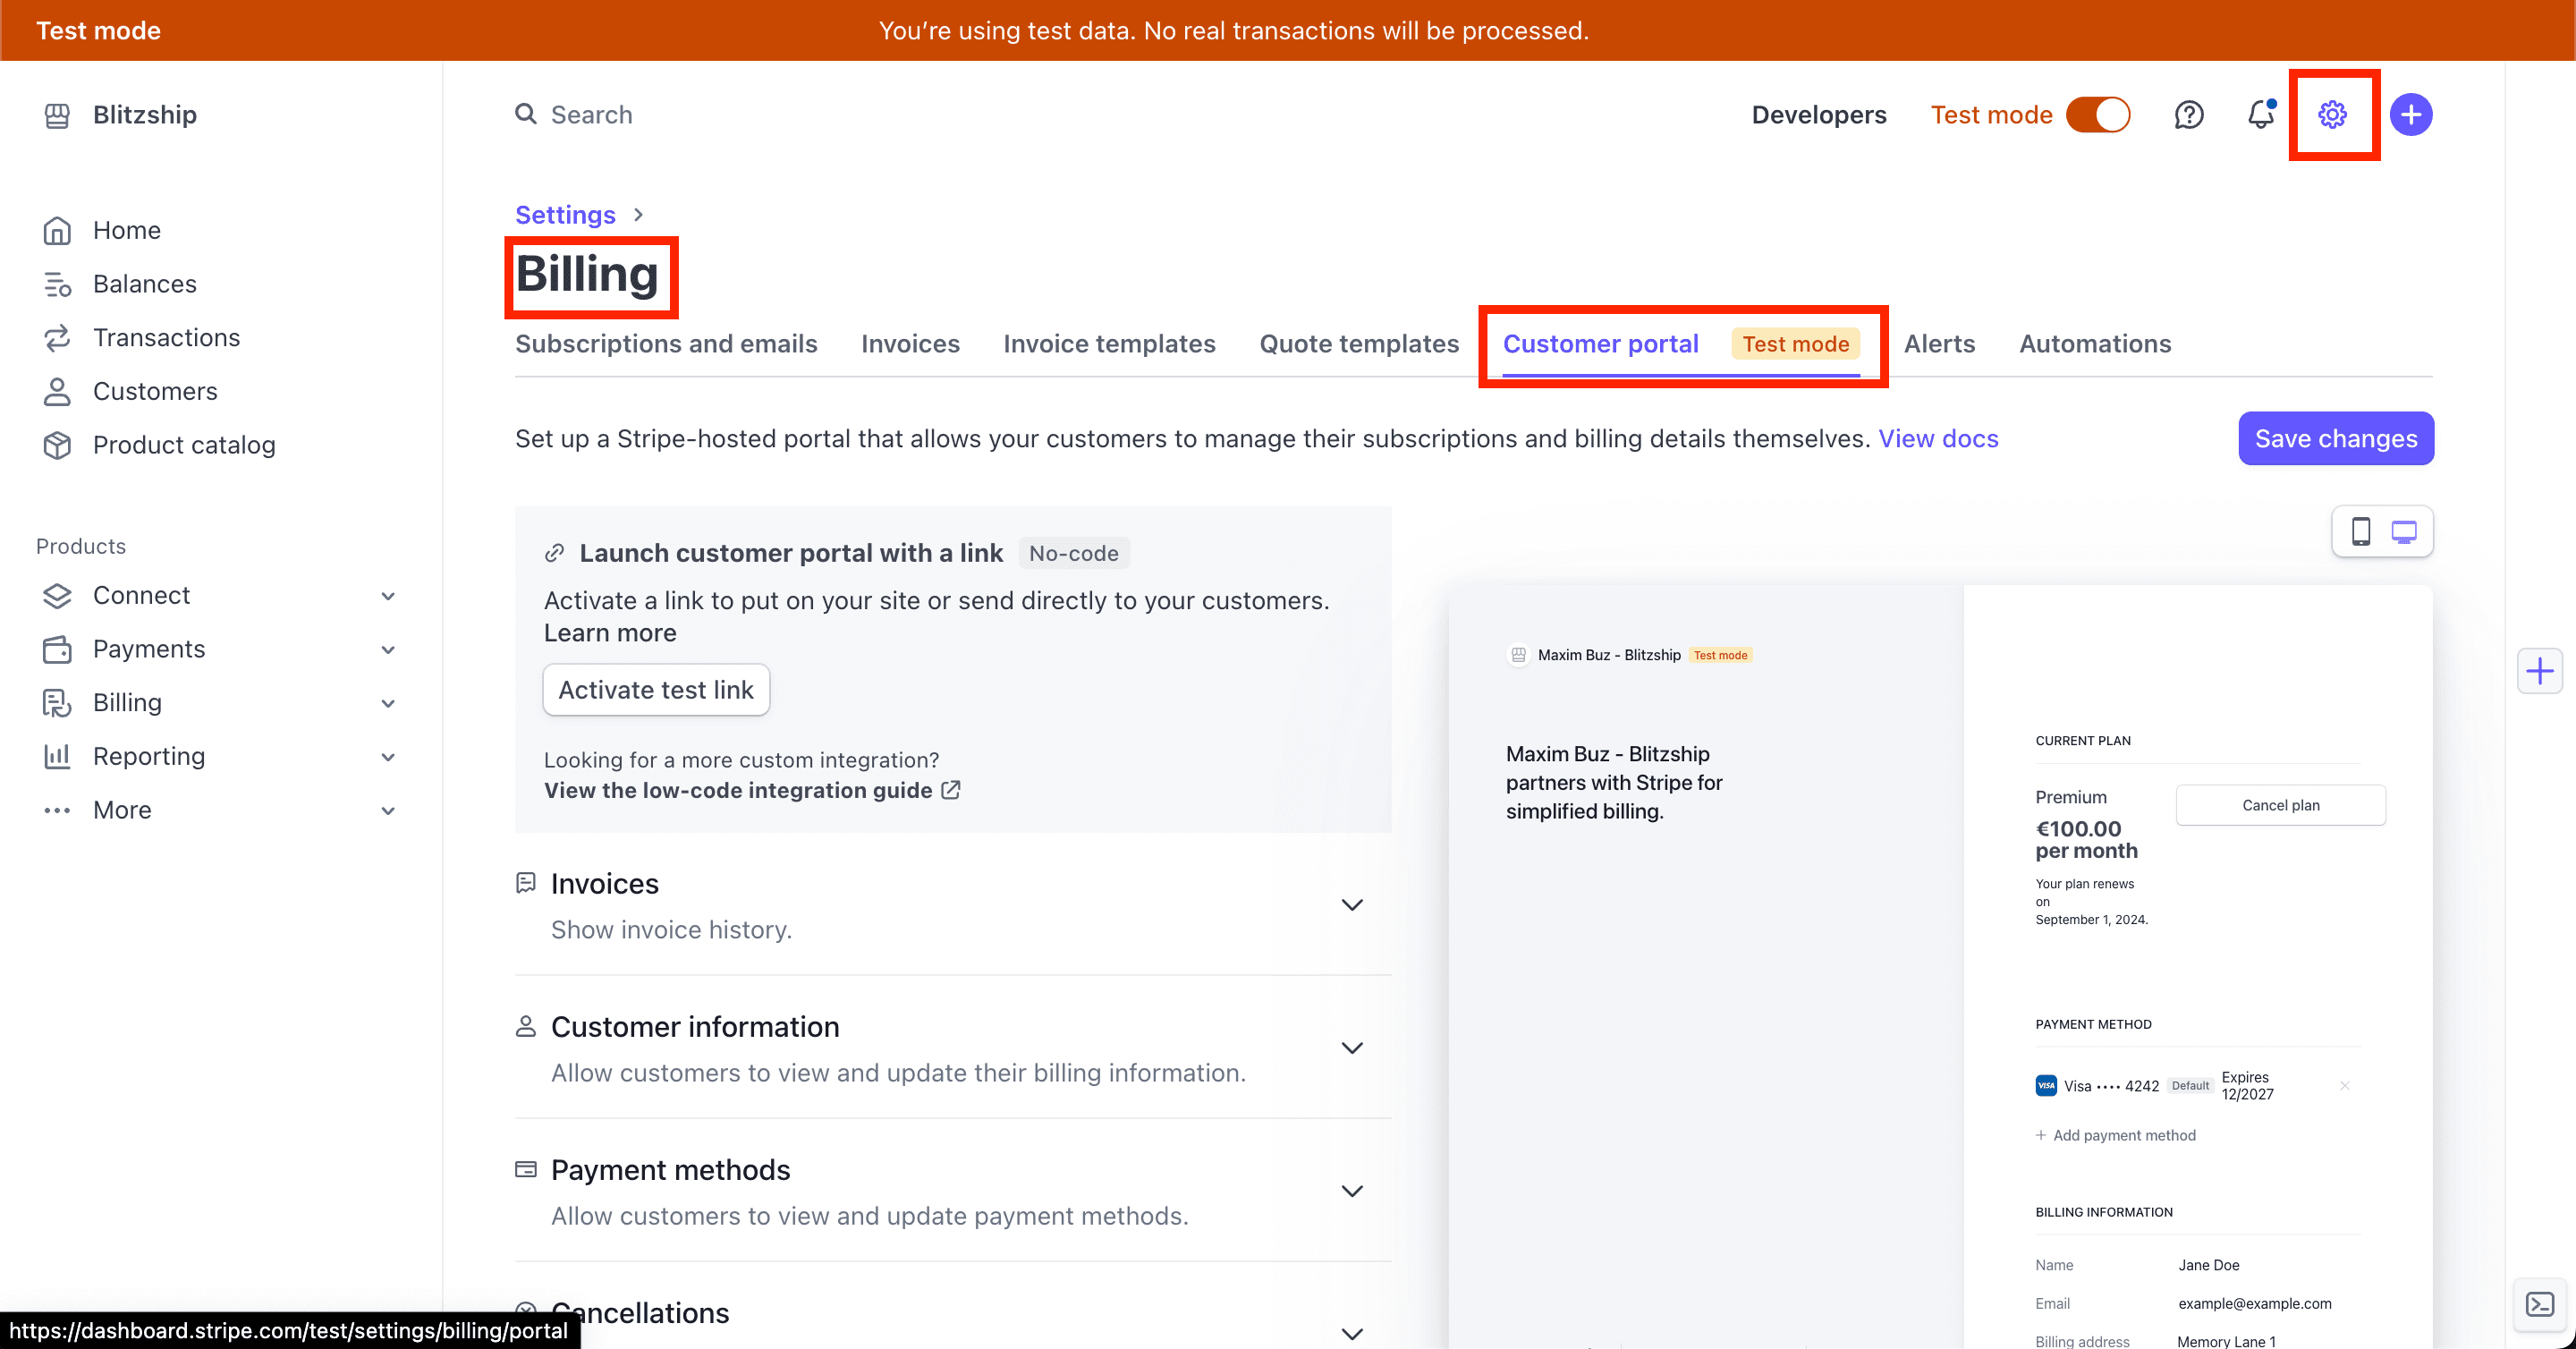This screenshot has height=1349, width=2576.
Task: Click the notifications bell icon
Action: (x=2260, y=114)
